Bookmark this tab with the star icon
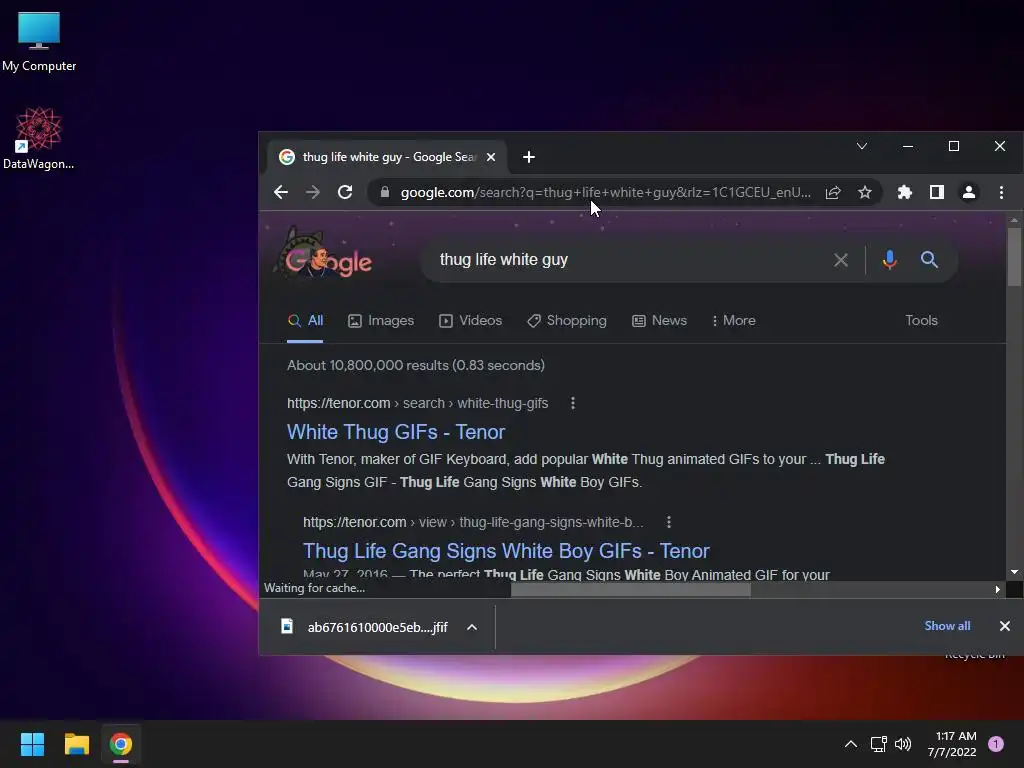Image resolution: width=1024 pixels, height=768 pixels. (865, 192)
